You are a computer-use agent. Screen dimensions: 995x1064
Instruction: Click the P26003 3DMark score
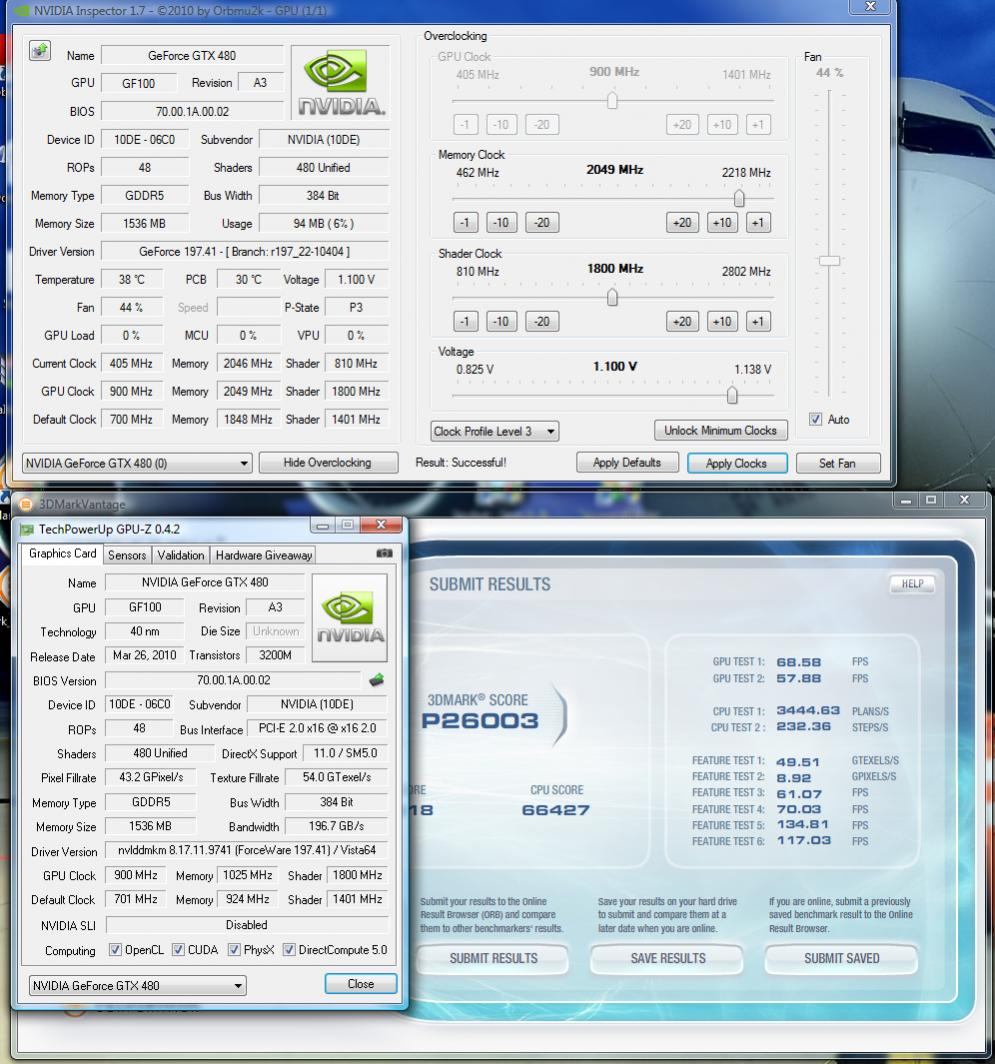click(x=480, y=721)
